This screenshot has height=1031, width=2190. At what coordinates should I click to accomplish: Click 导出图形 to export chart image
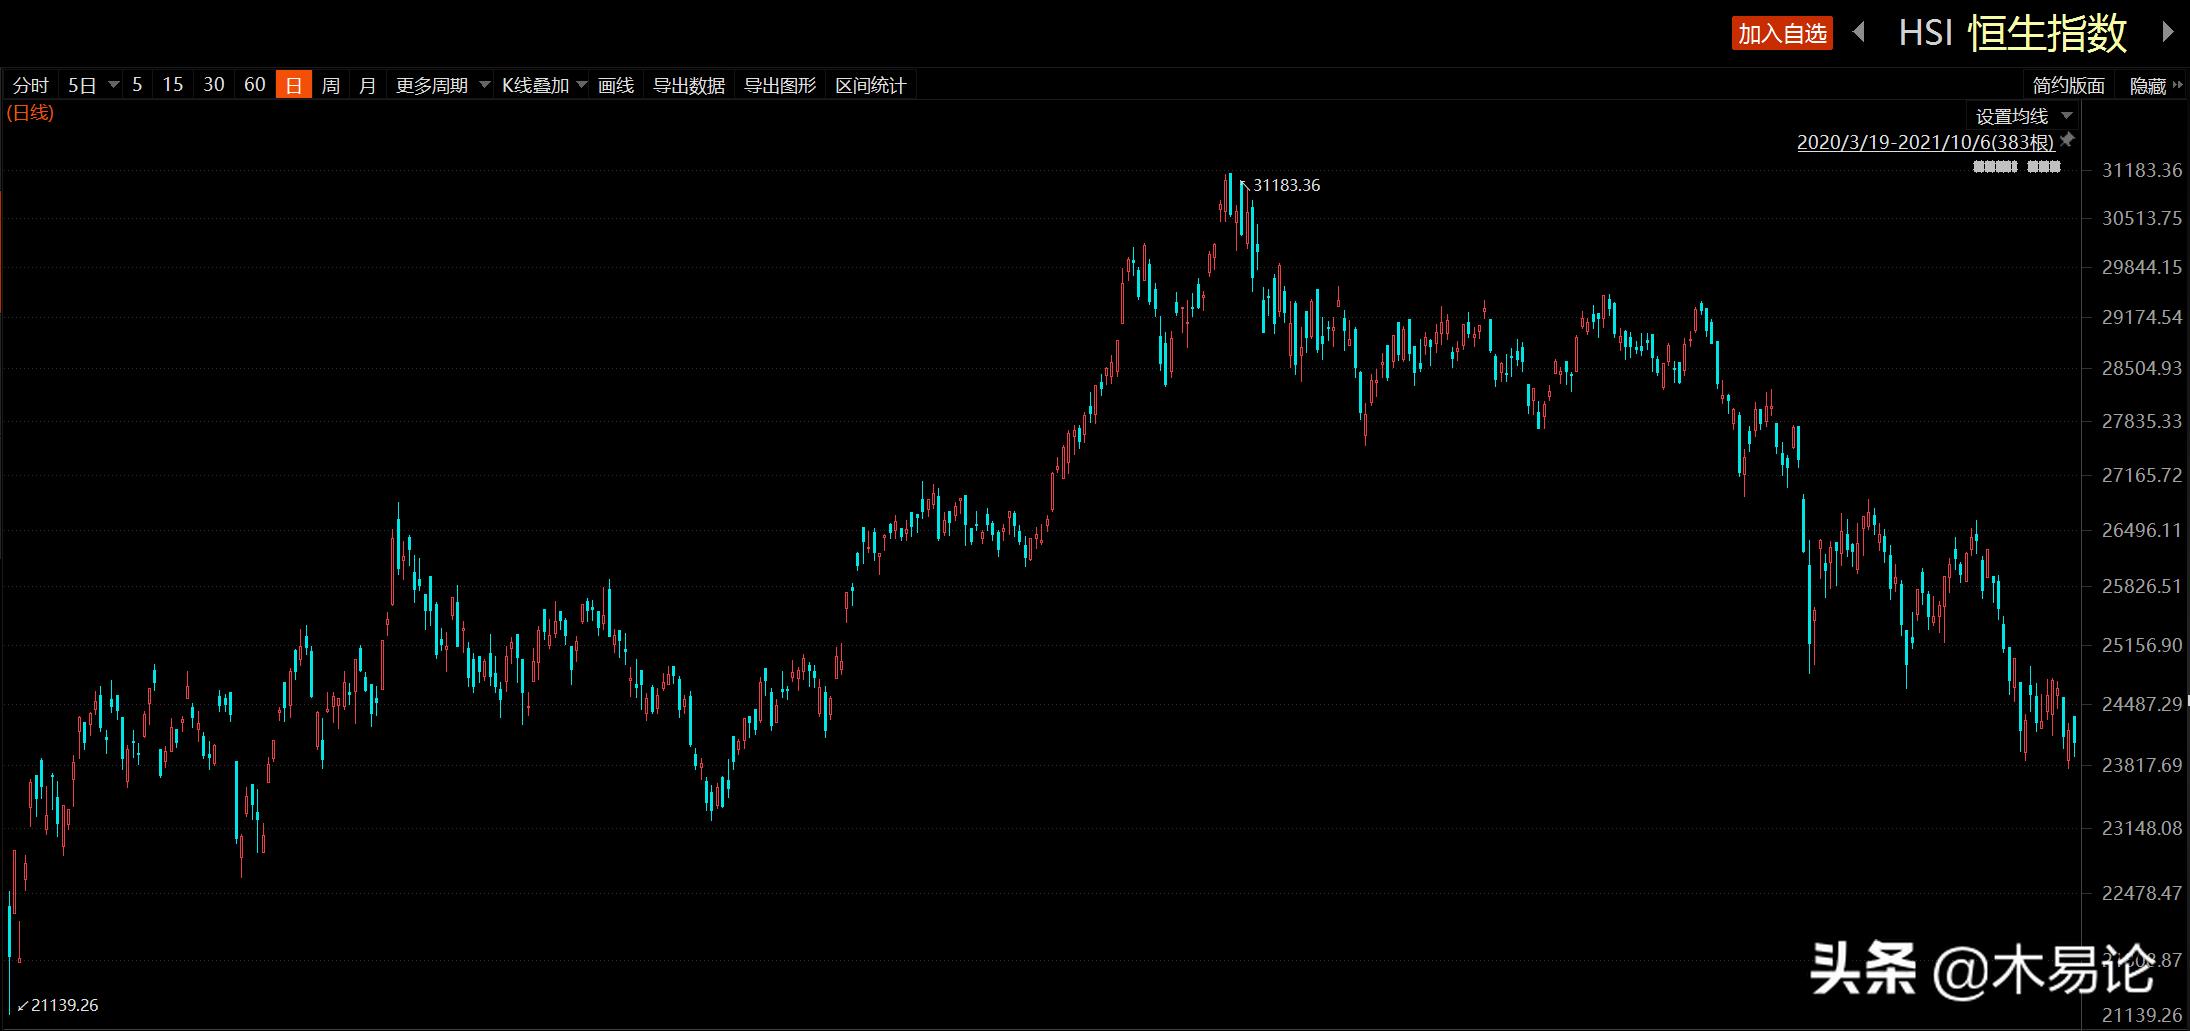(780, 86)
